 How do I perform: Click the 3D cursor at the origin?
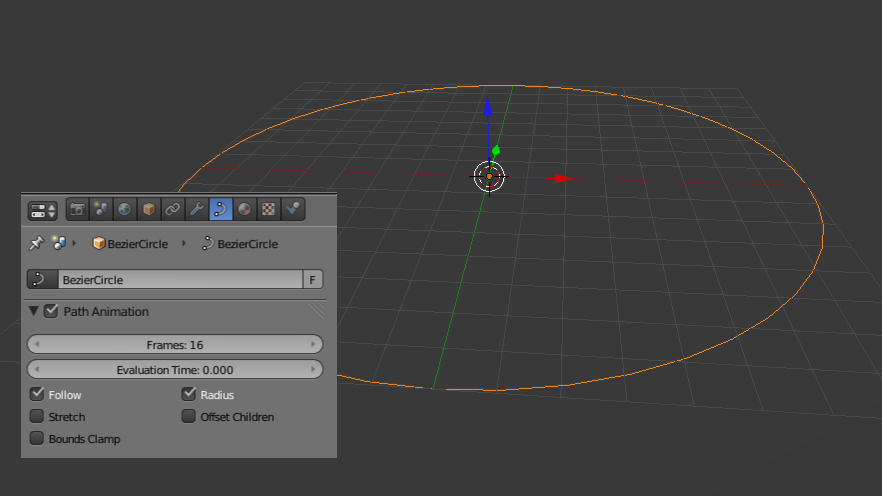click(489, 177)
